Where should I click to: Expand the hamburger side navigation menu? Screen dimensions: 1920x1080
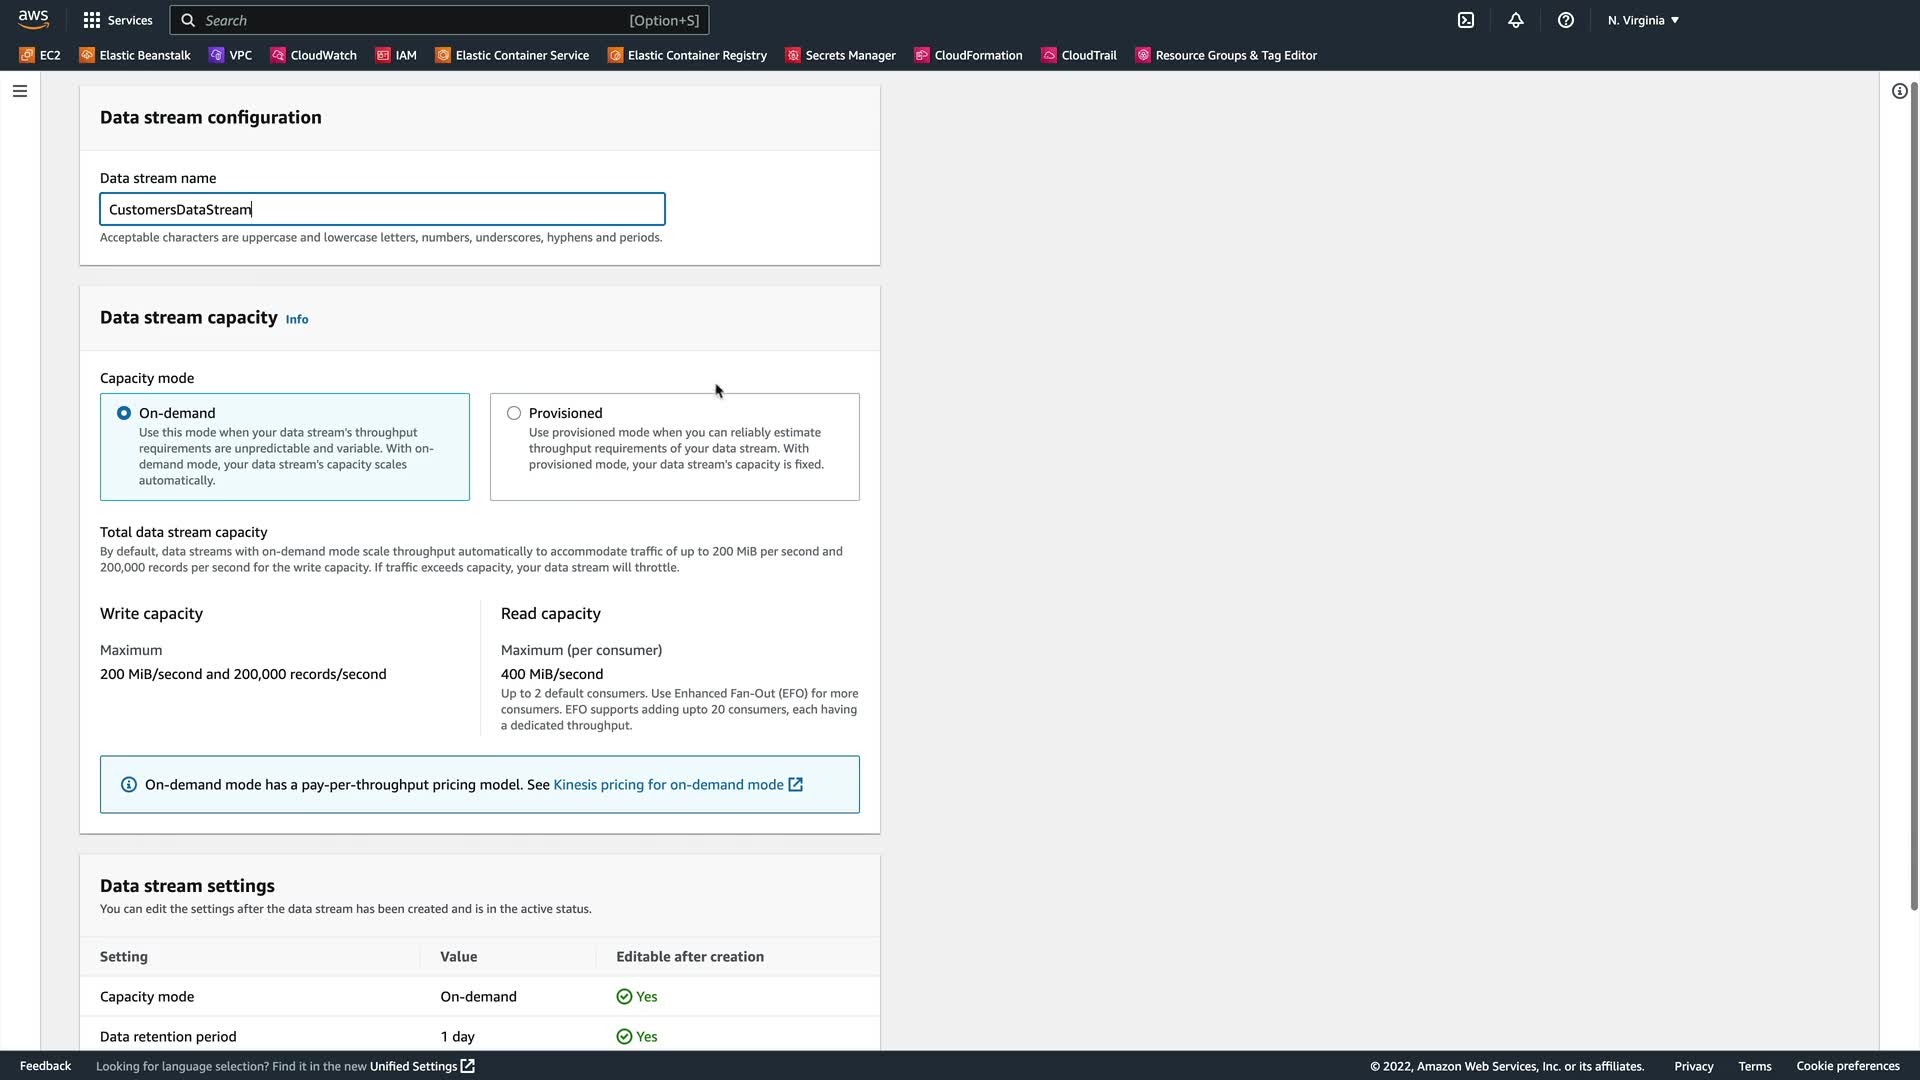(20, 91)
